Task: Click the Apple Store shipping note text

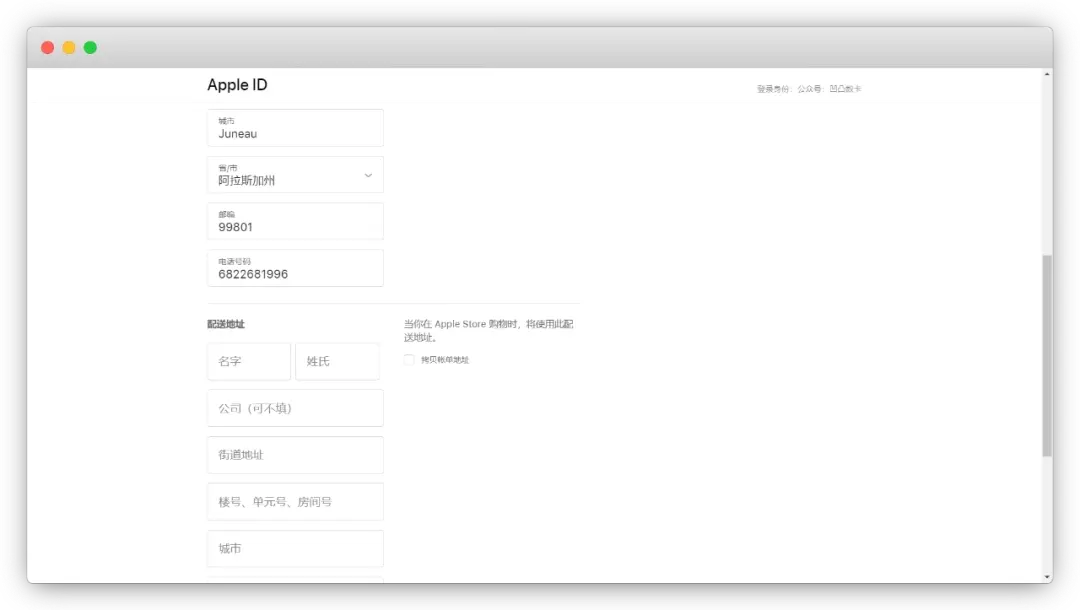Action: pos(488,330)
